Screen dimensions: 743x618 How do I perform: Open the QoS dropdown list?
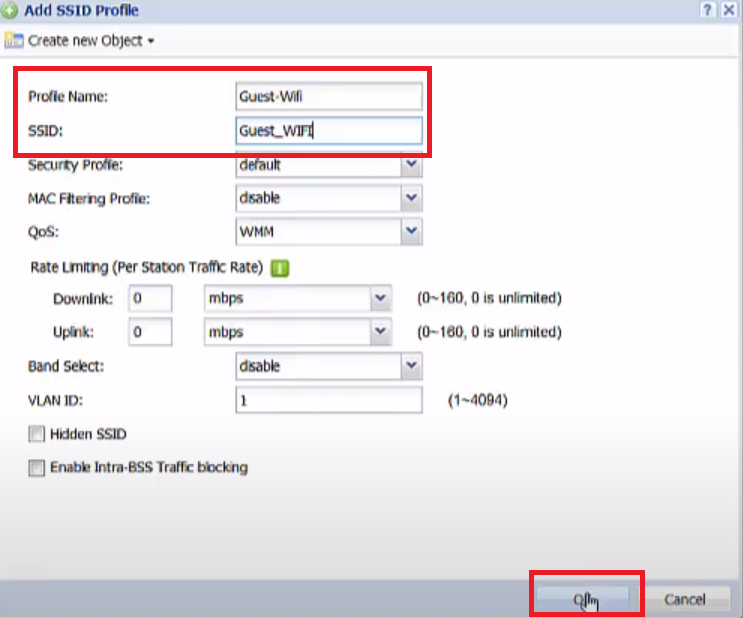point(411,231)
